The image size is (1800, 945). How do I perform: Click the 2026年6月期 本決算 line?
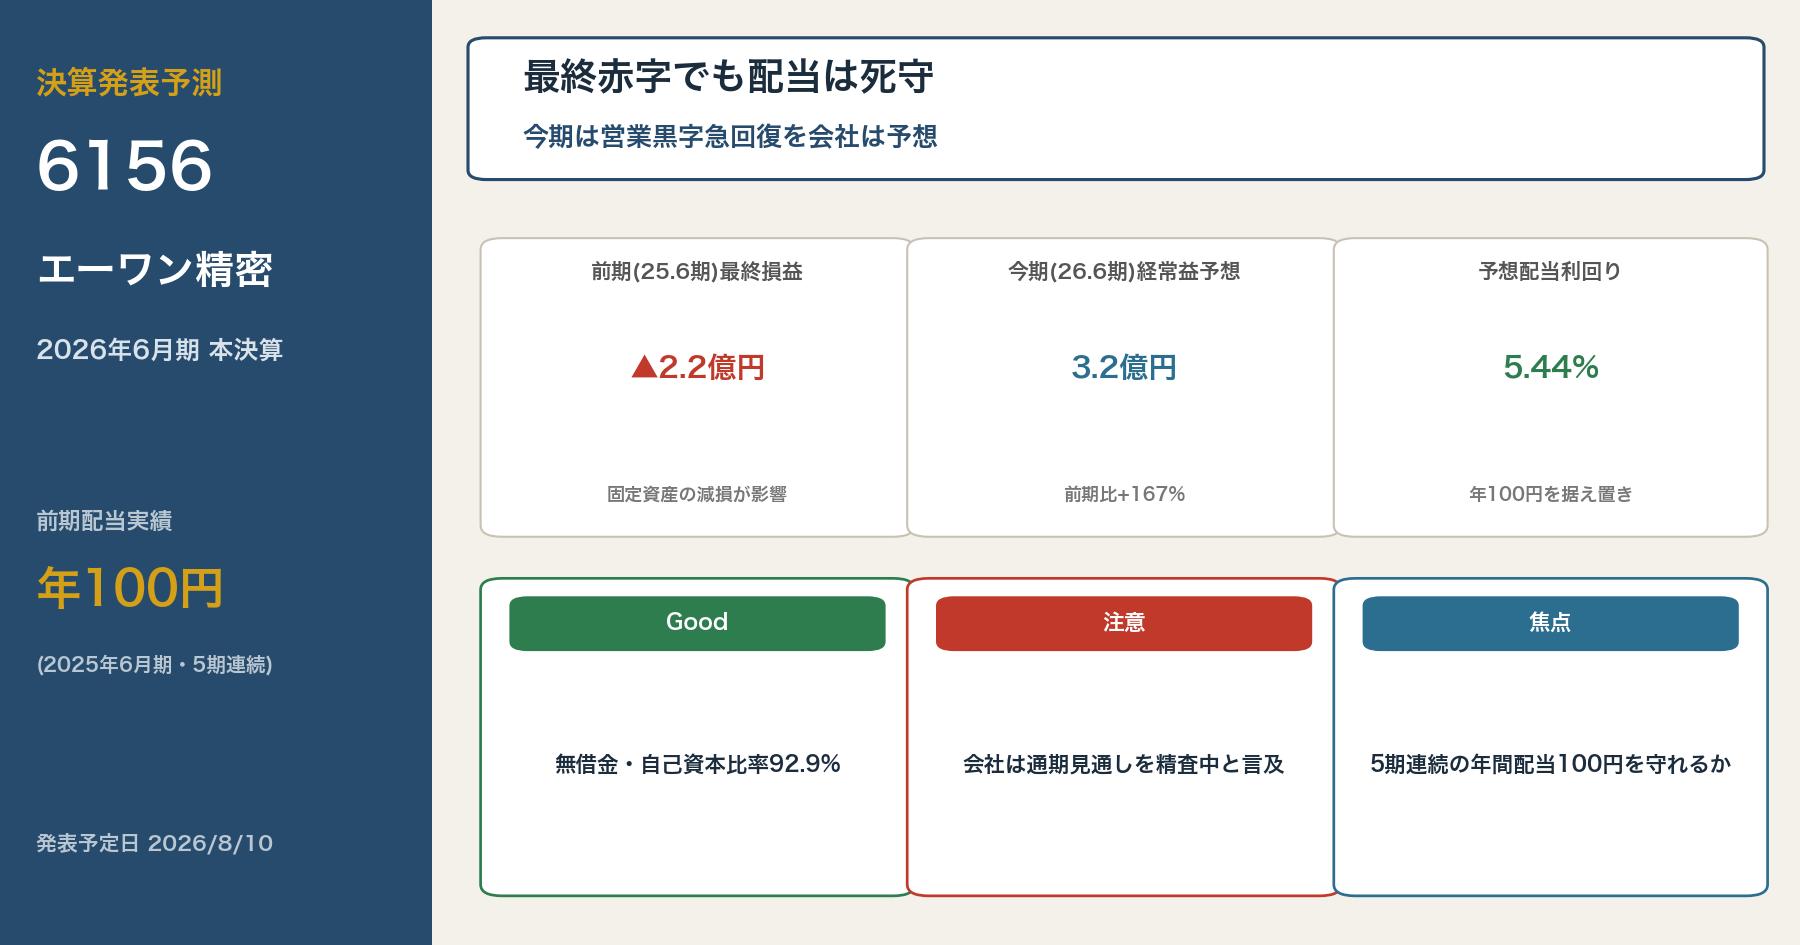point(160,350)
